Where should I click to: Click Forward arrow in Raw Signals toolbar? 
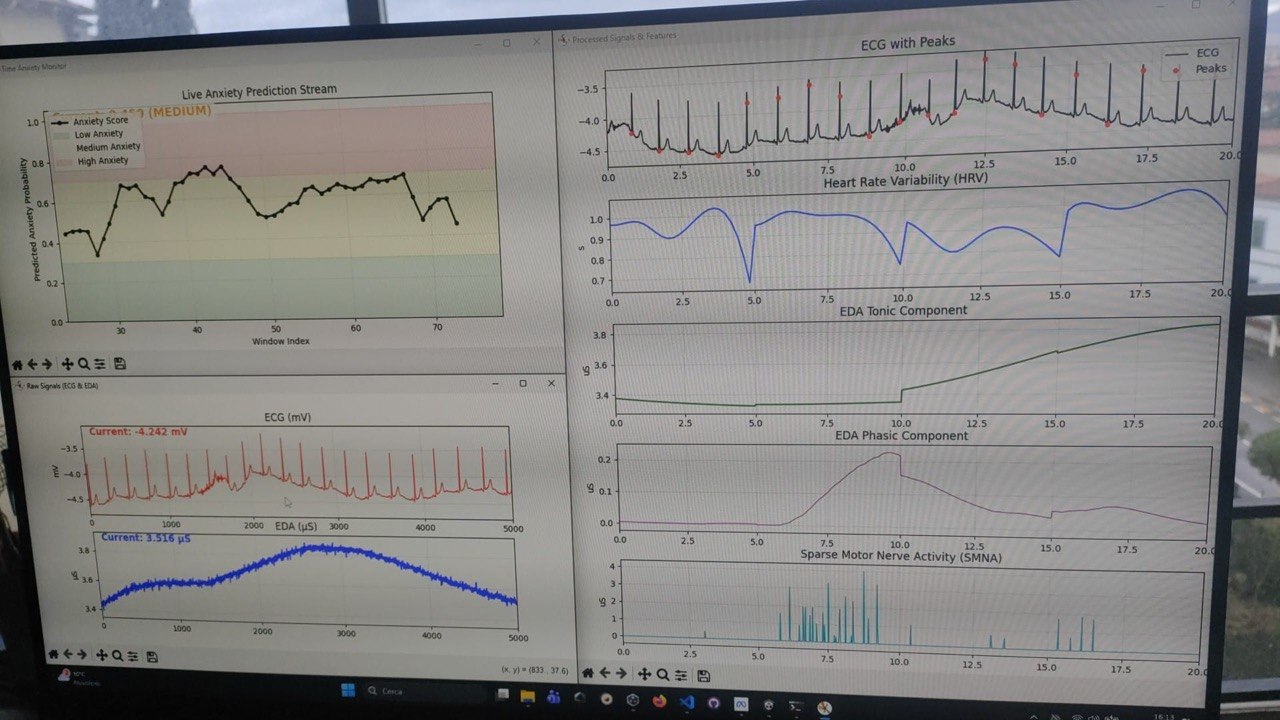[x=82, y=654]
